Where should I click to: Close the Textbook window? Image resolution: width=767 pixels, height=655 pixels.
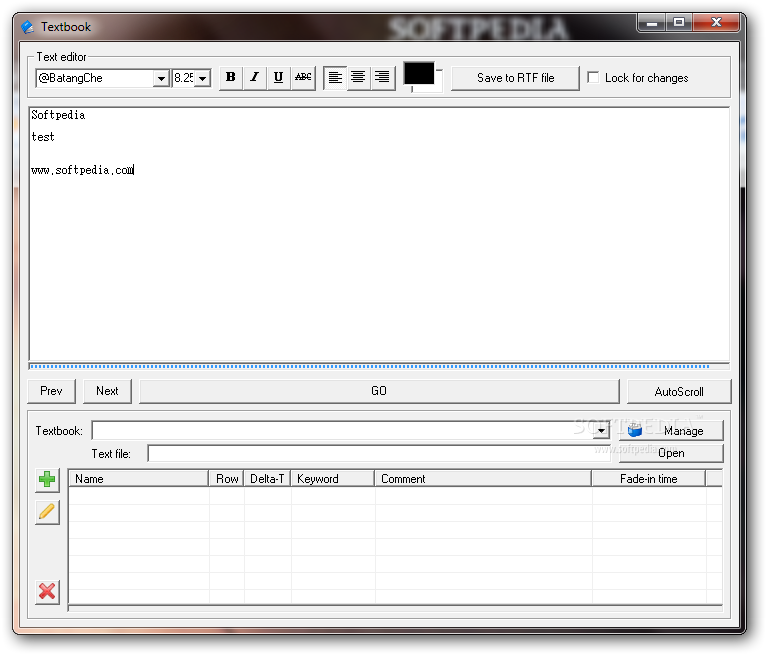click(716, 23)
